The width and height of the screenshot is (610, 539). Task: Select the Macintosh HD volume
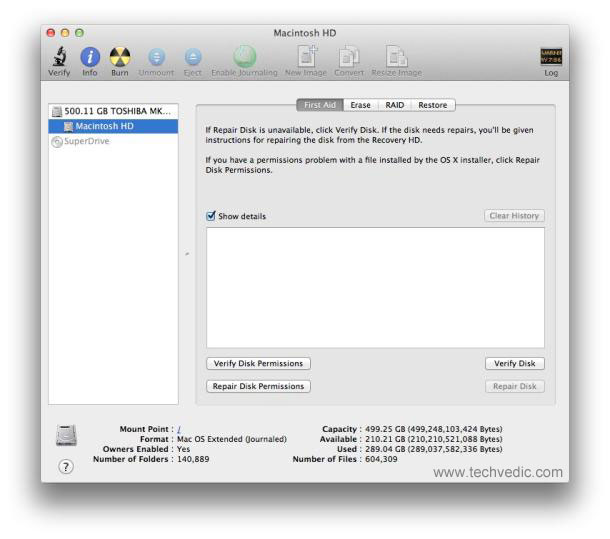(113, 126)
